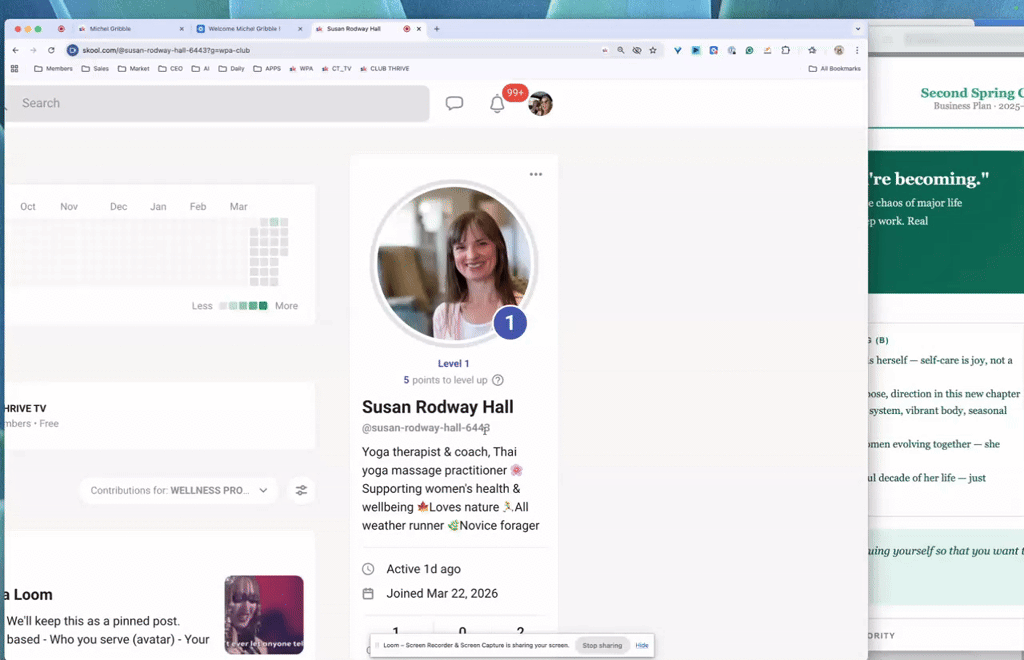Open the Daily bookmark folder
1024x660 pixels.
pyautogui.click(x=231, y=69)
